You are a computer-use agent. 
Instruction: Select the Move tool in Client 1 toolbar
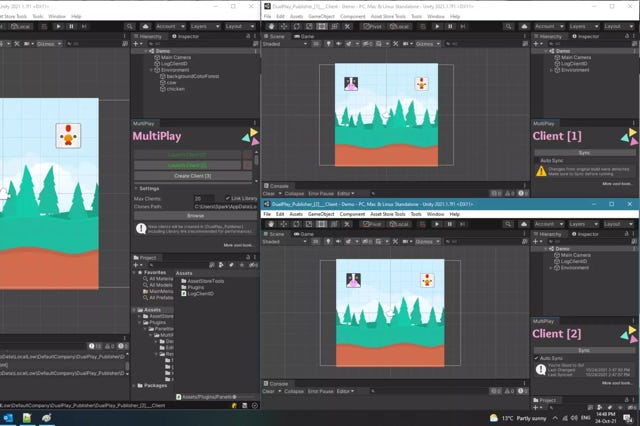[x=284, y=27]
